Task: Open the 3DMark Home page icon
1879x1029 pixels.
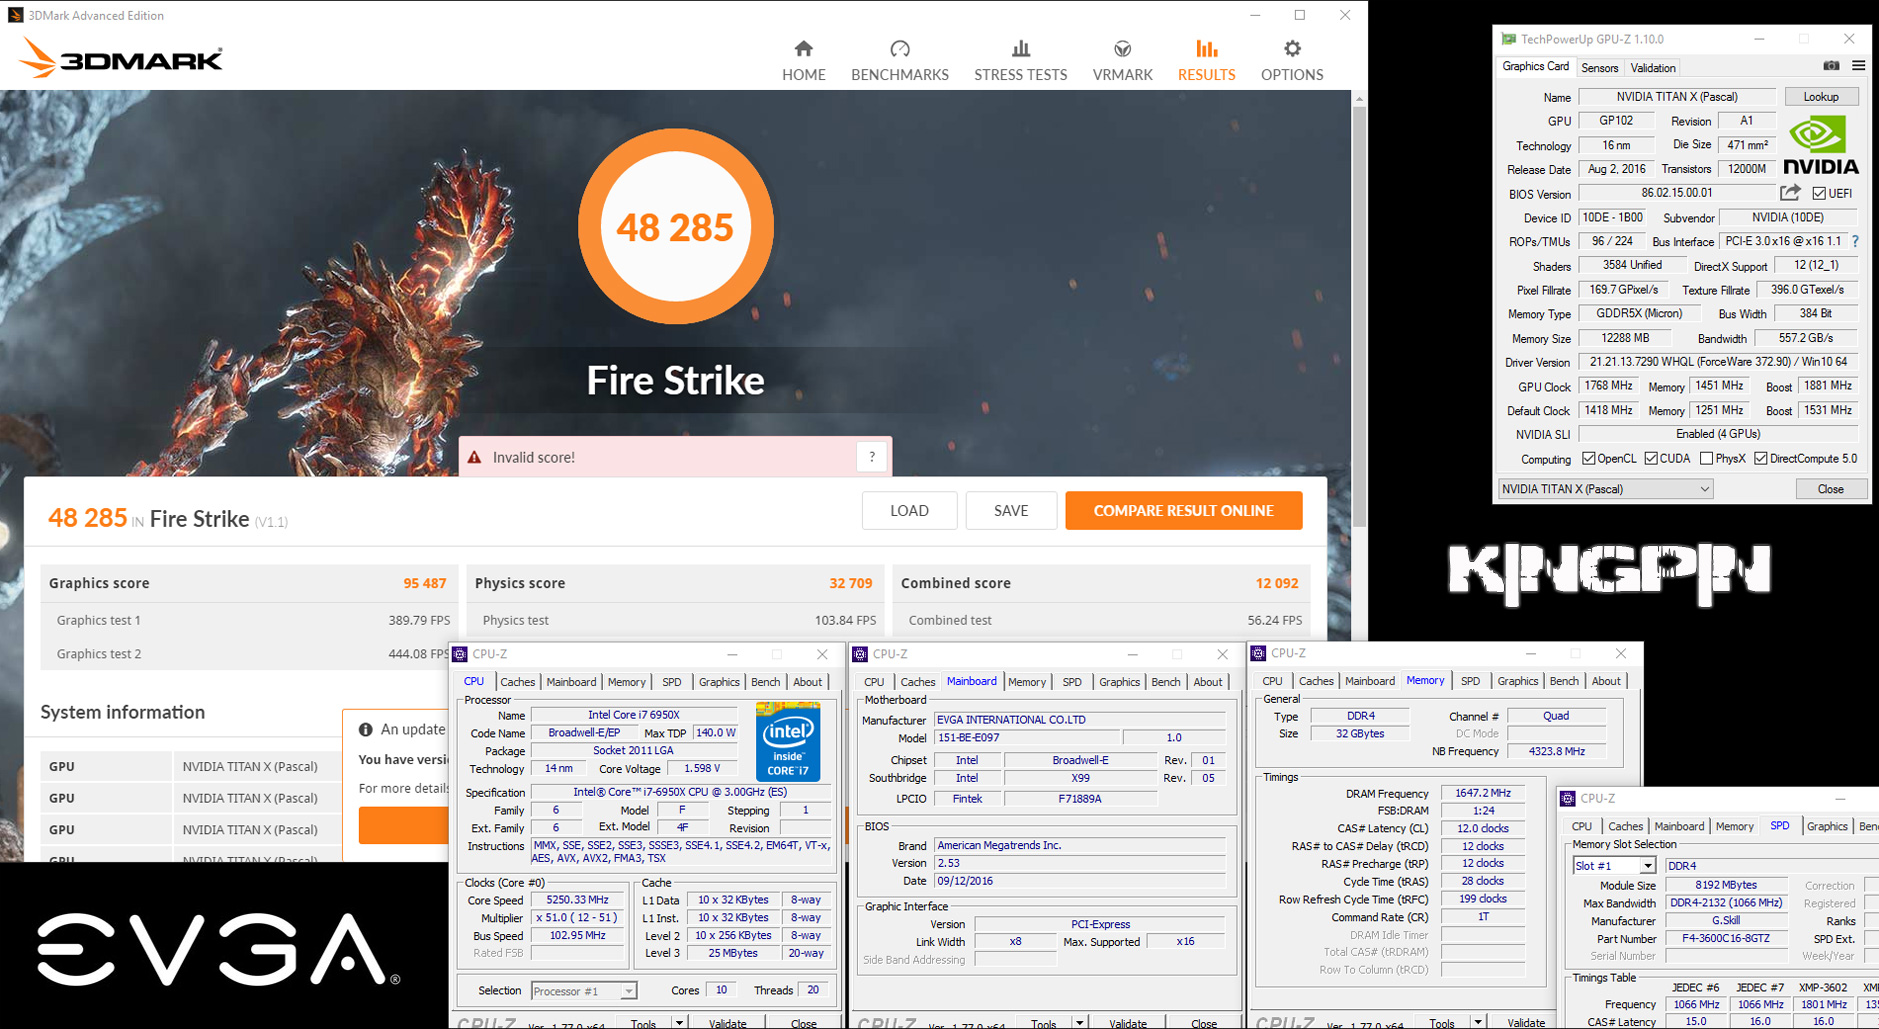Action: tap(803, 49)
